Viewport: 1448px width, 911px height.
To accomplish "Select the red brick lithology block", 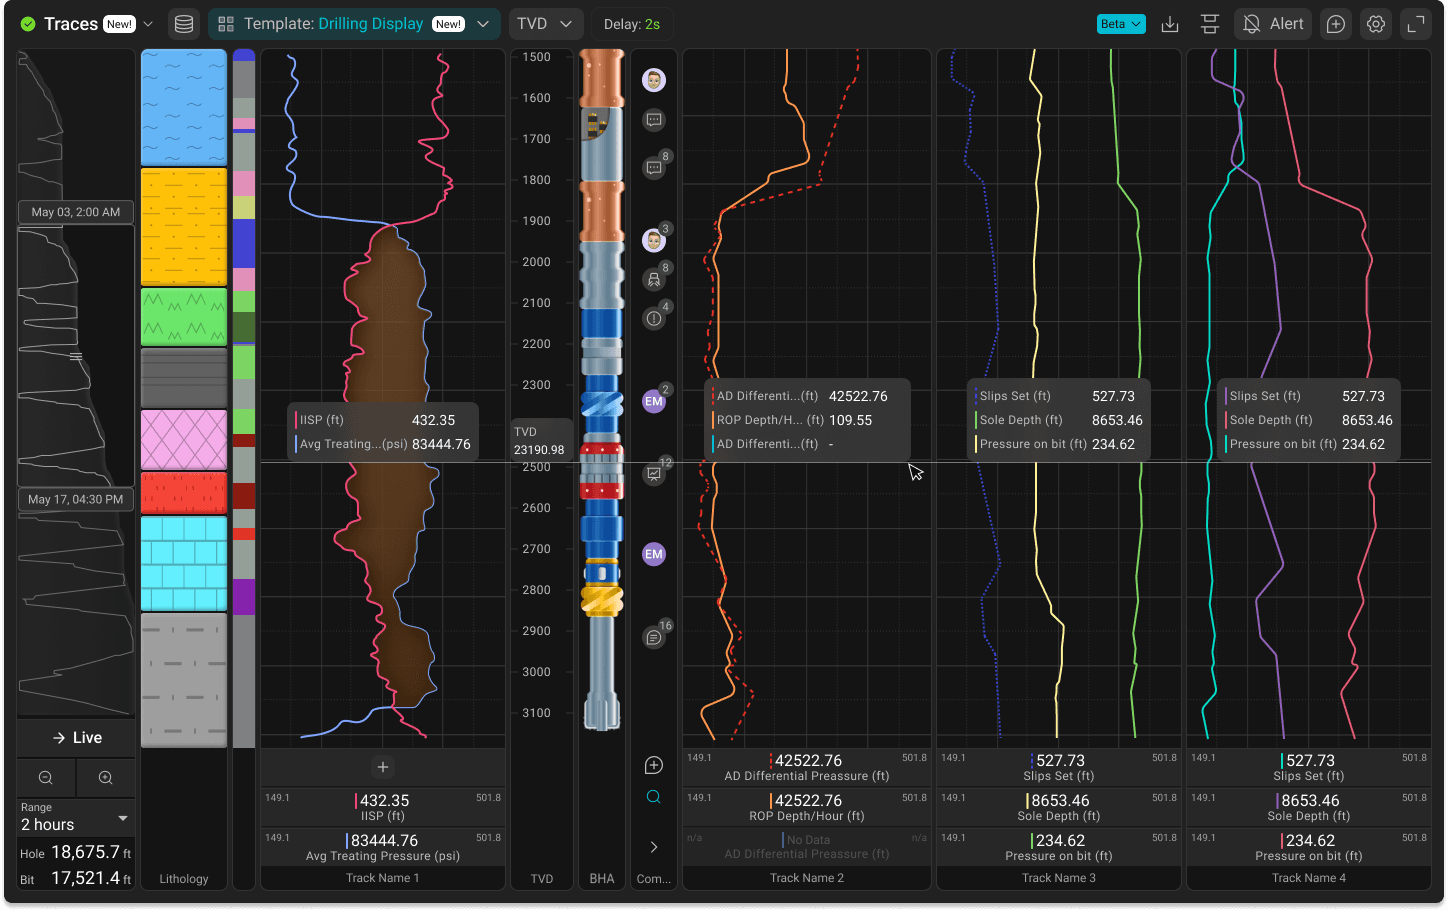I will (x=184, y=493).
